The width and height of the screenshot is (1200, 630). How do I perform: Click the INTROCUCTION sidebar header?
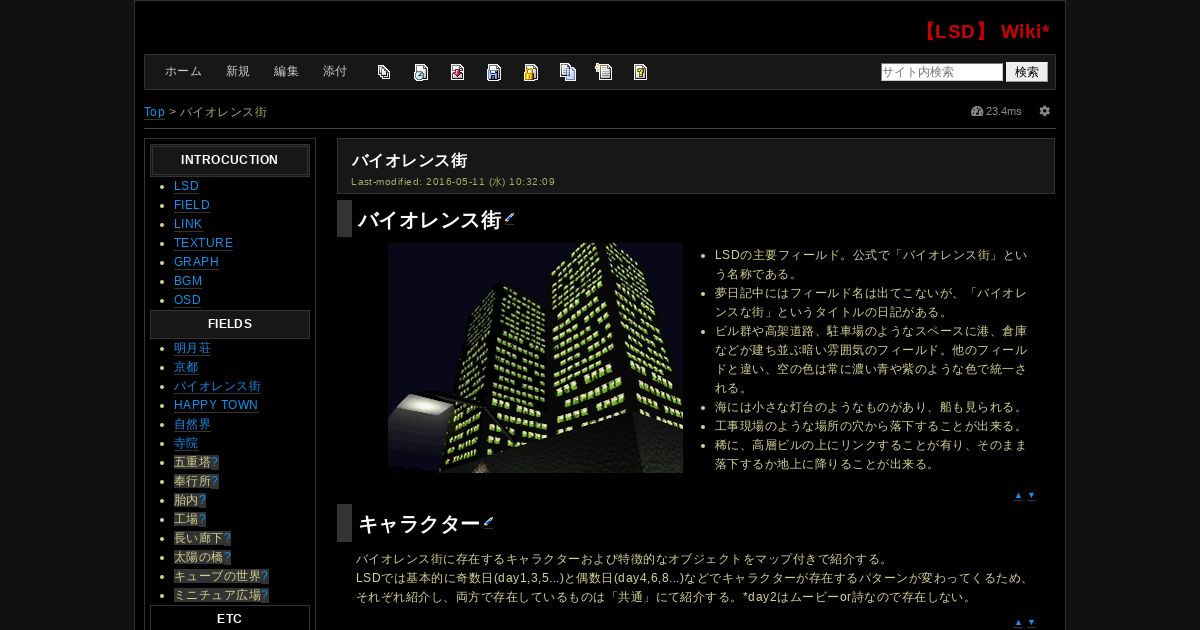[229, 160]
